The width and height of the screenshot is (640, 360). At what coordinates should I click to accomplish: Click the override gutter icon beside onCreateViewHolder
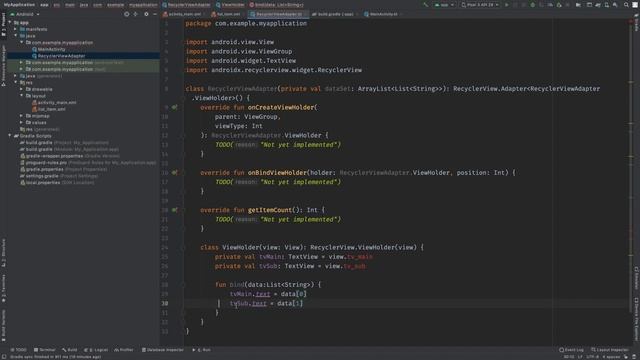click(x=175, y=107)
